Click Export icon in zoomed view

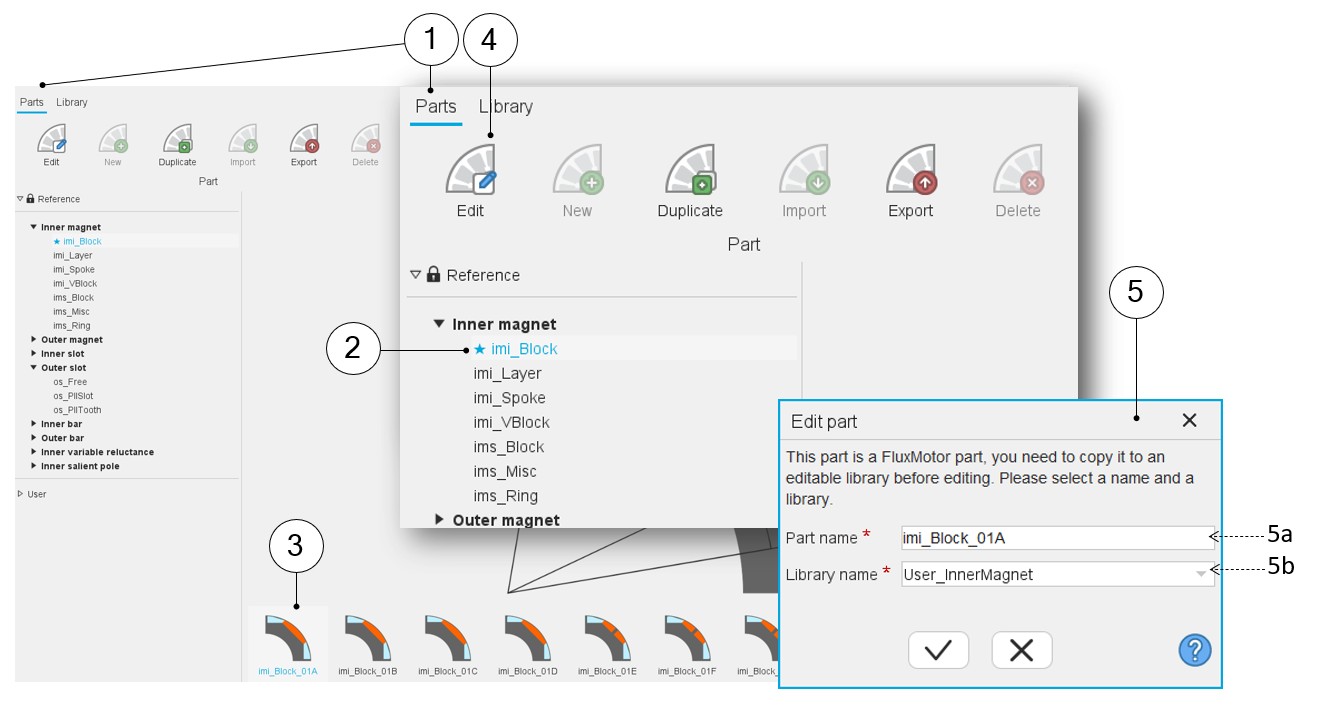[x=910, y=169]
